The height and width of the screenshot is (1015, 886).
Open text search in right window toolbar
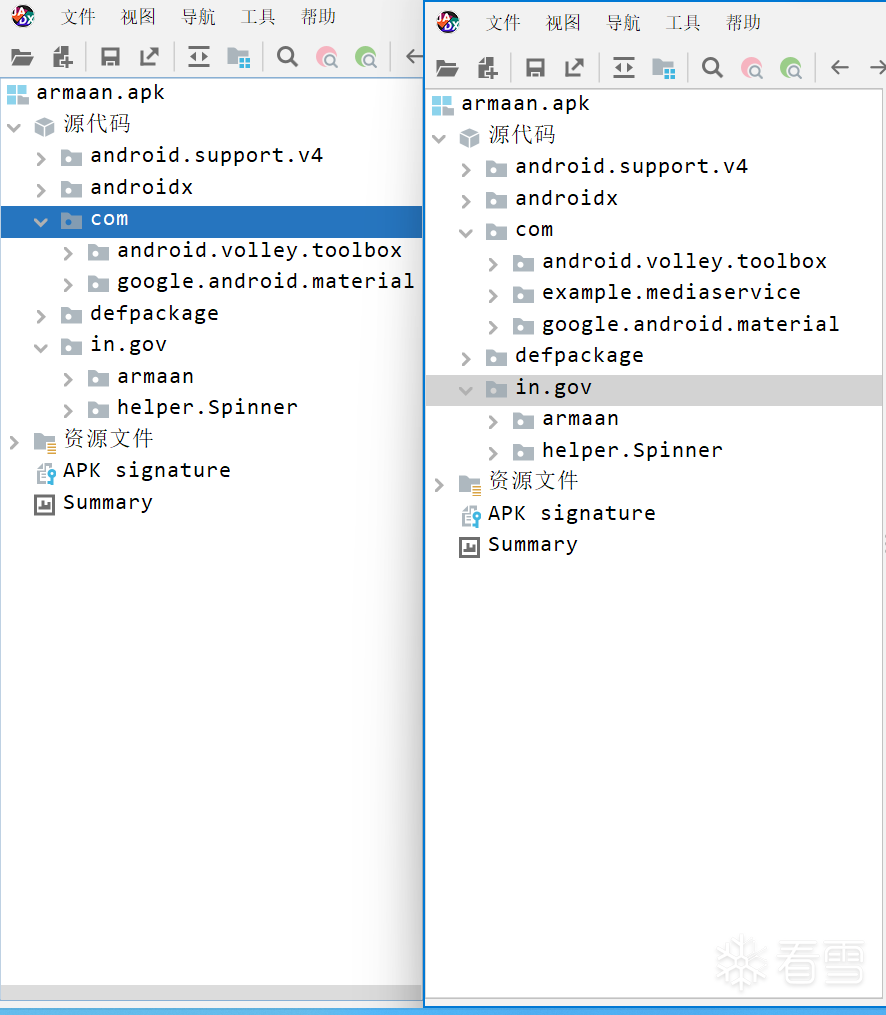(x=712, y=68)
